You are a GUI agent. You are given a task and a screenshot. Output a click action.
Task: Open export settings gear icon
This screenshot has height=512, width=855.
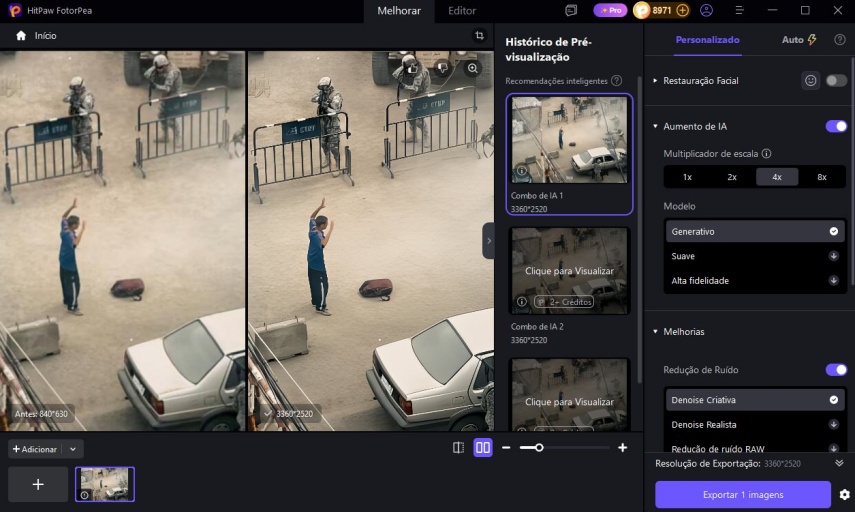coord(845,495)
